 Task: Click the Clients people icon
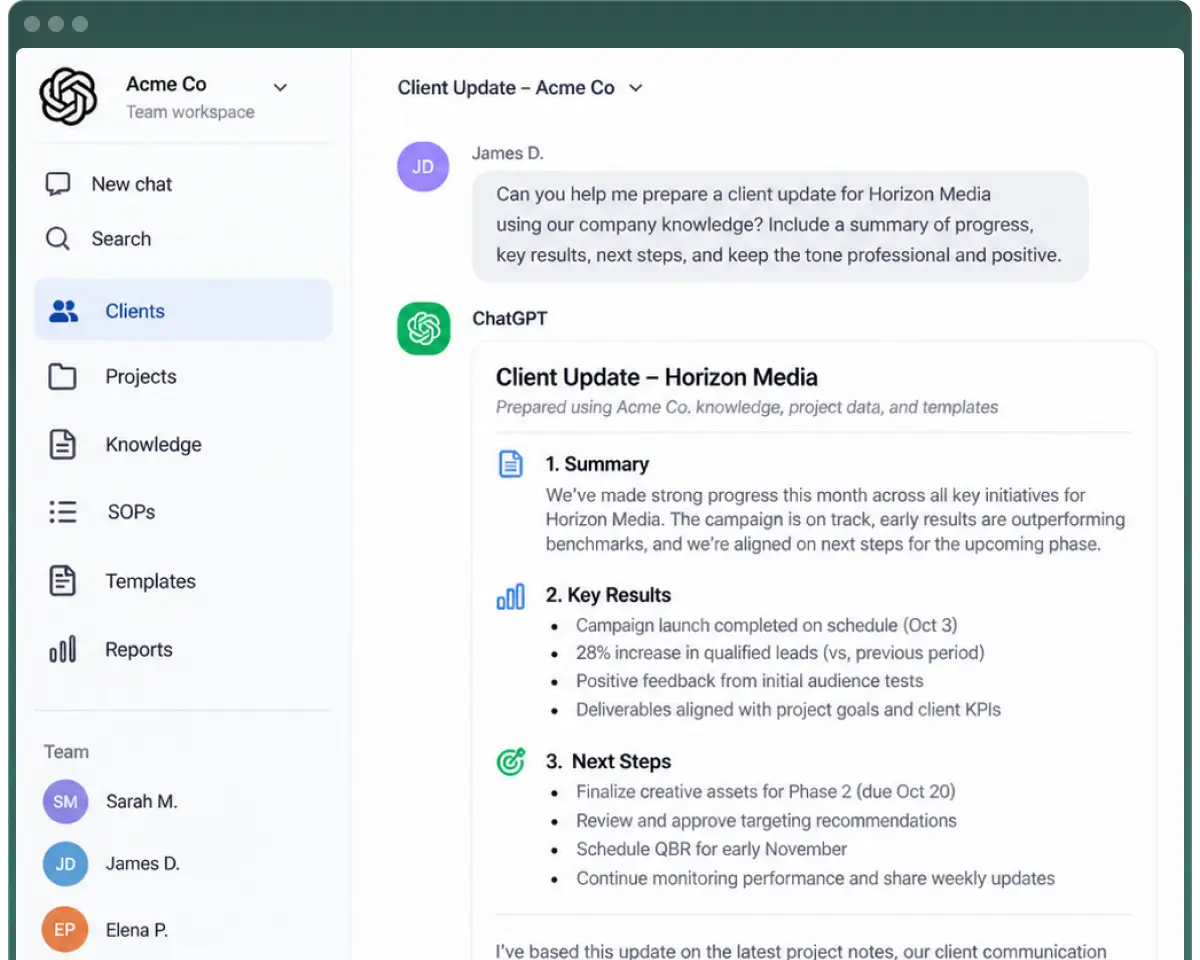(x=63, y=311)
